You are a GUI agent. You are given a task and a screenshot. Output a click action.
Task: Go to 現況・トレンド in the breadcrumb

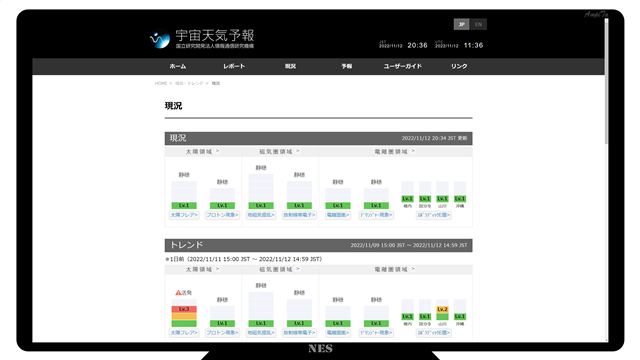click(x=189, y=83)
